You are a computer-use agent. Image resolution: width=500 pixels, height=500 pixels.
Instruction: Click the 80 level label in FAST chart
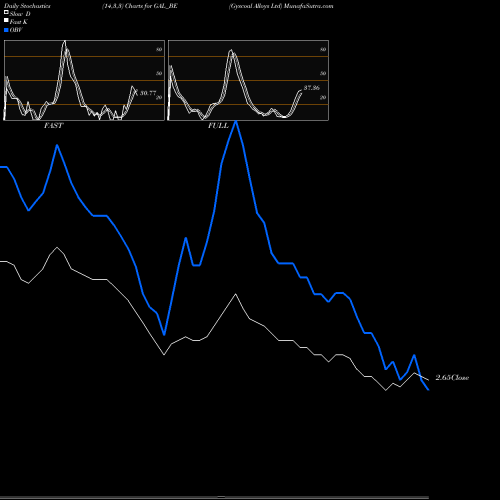coord(159,49)
